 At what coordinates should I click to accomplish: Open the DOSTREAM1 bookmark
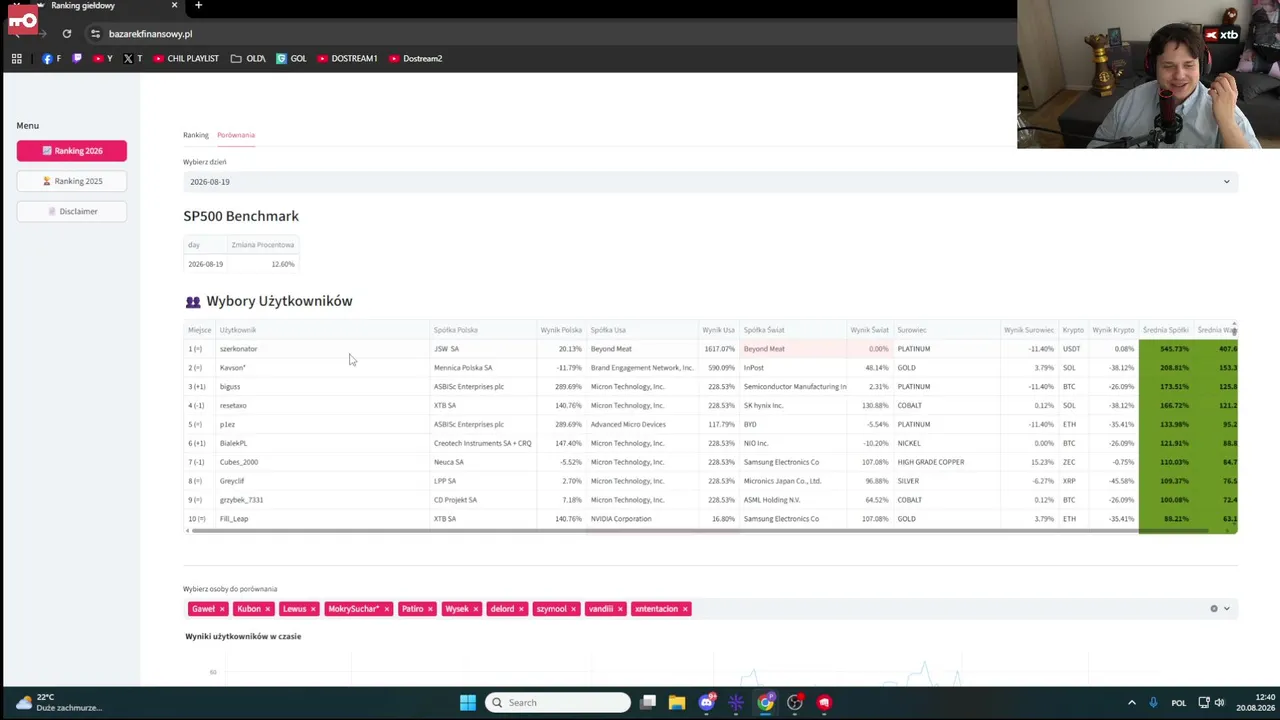[x=348, y=59]
